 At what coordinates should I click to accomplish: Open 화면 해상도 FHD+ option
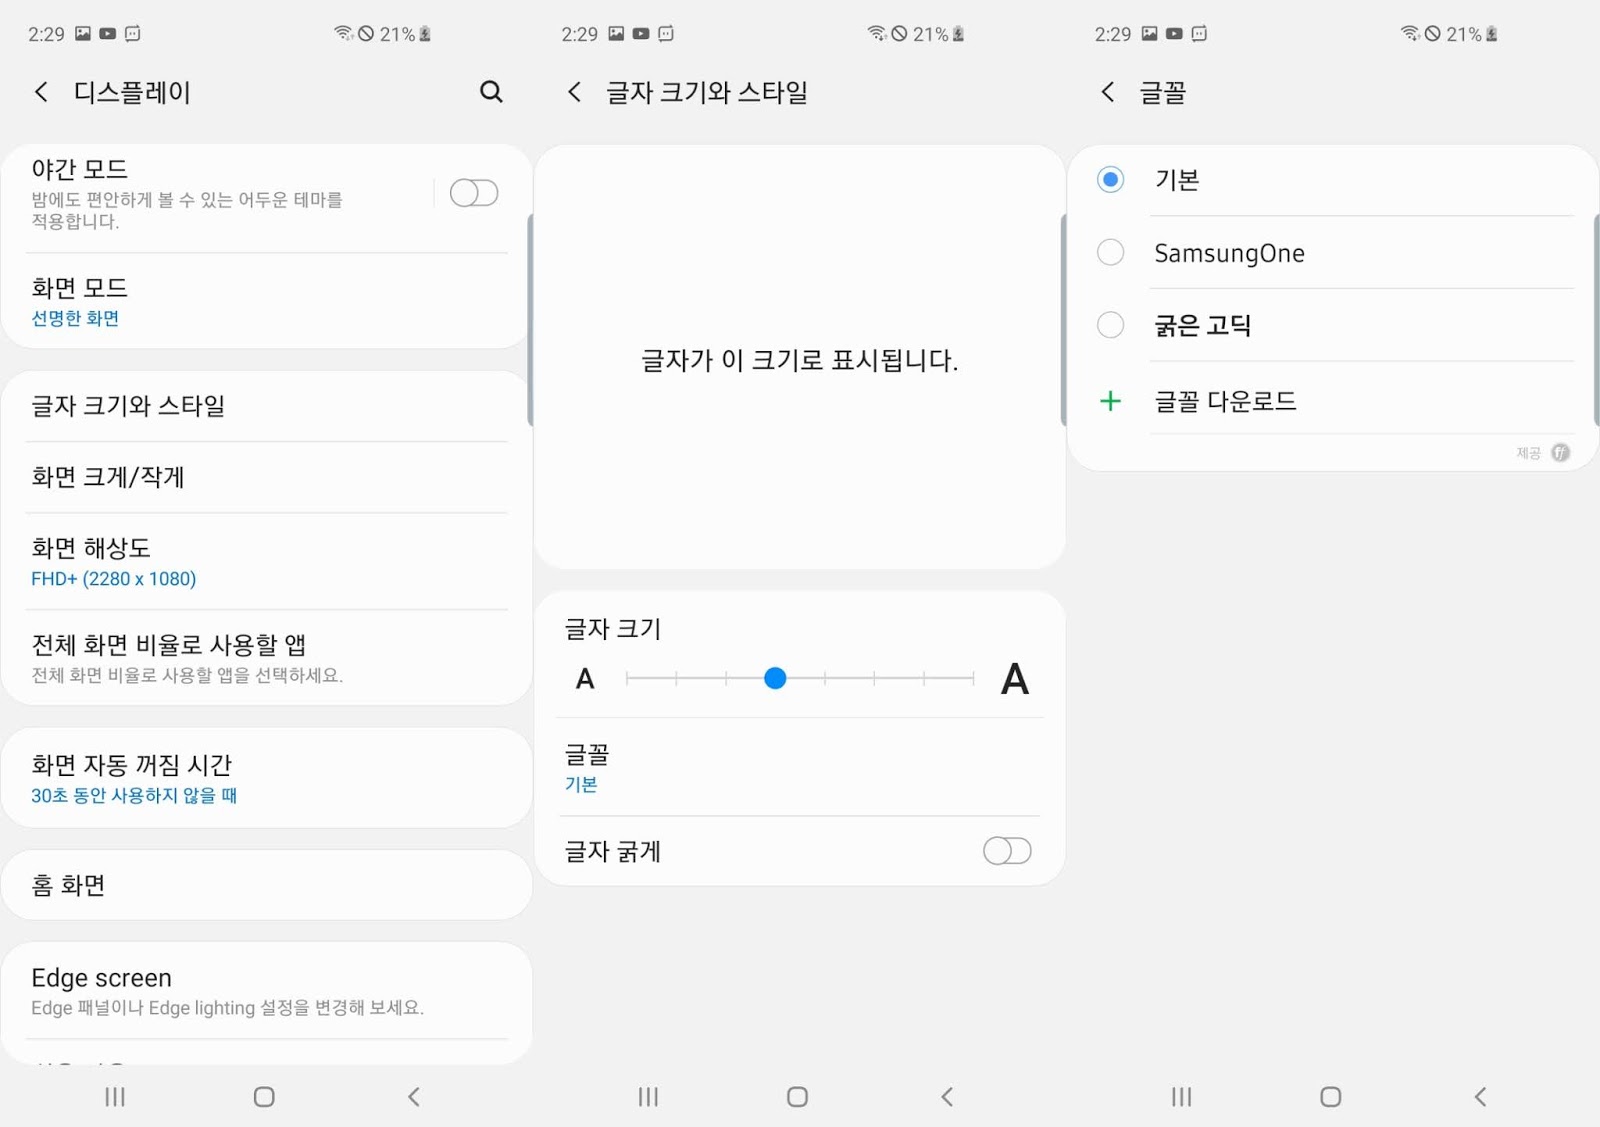click(x=266, y=562)
